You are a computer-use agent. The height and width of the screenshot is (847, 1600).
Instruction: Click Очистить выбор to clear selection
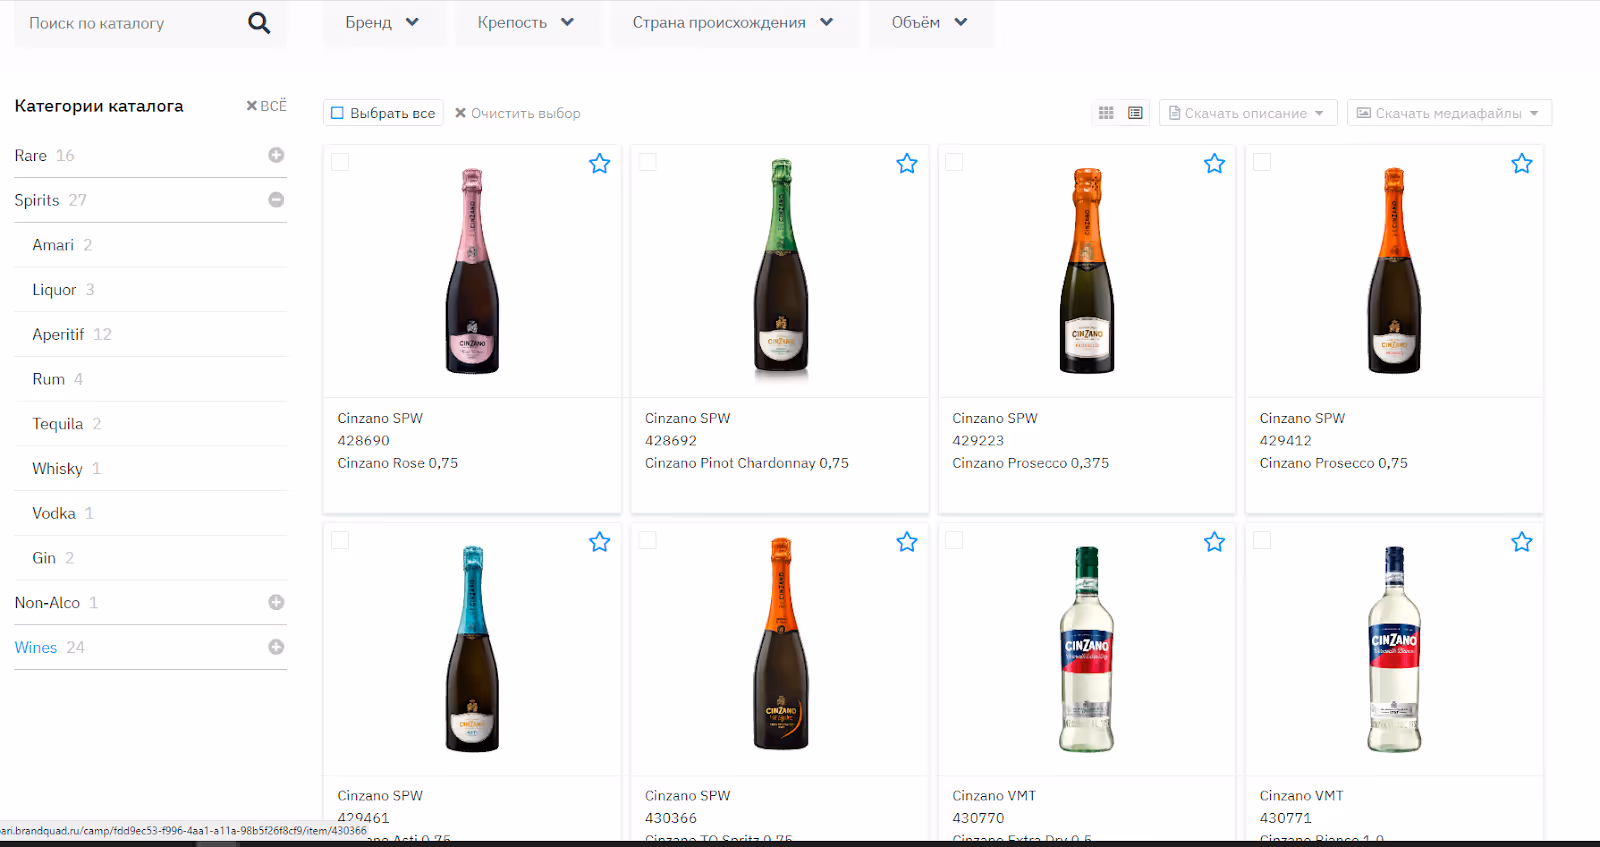click(x=517, y=113)
